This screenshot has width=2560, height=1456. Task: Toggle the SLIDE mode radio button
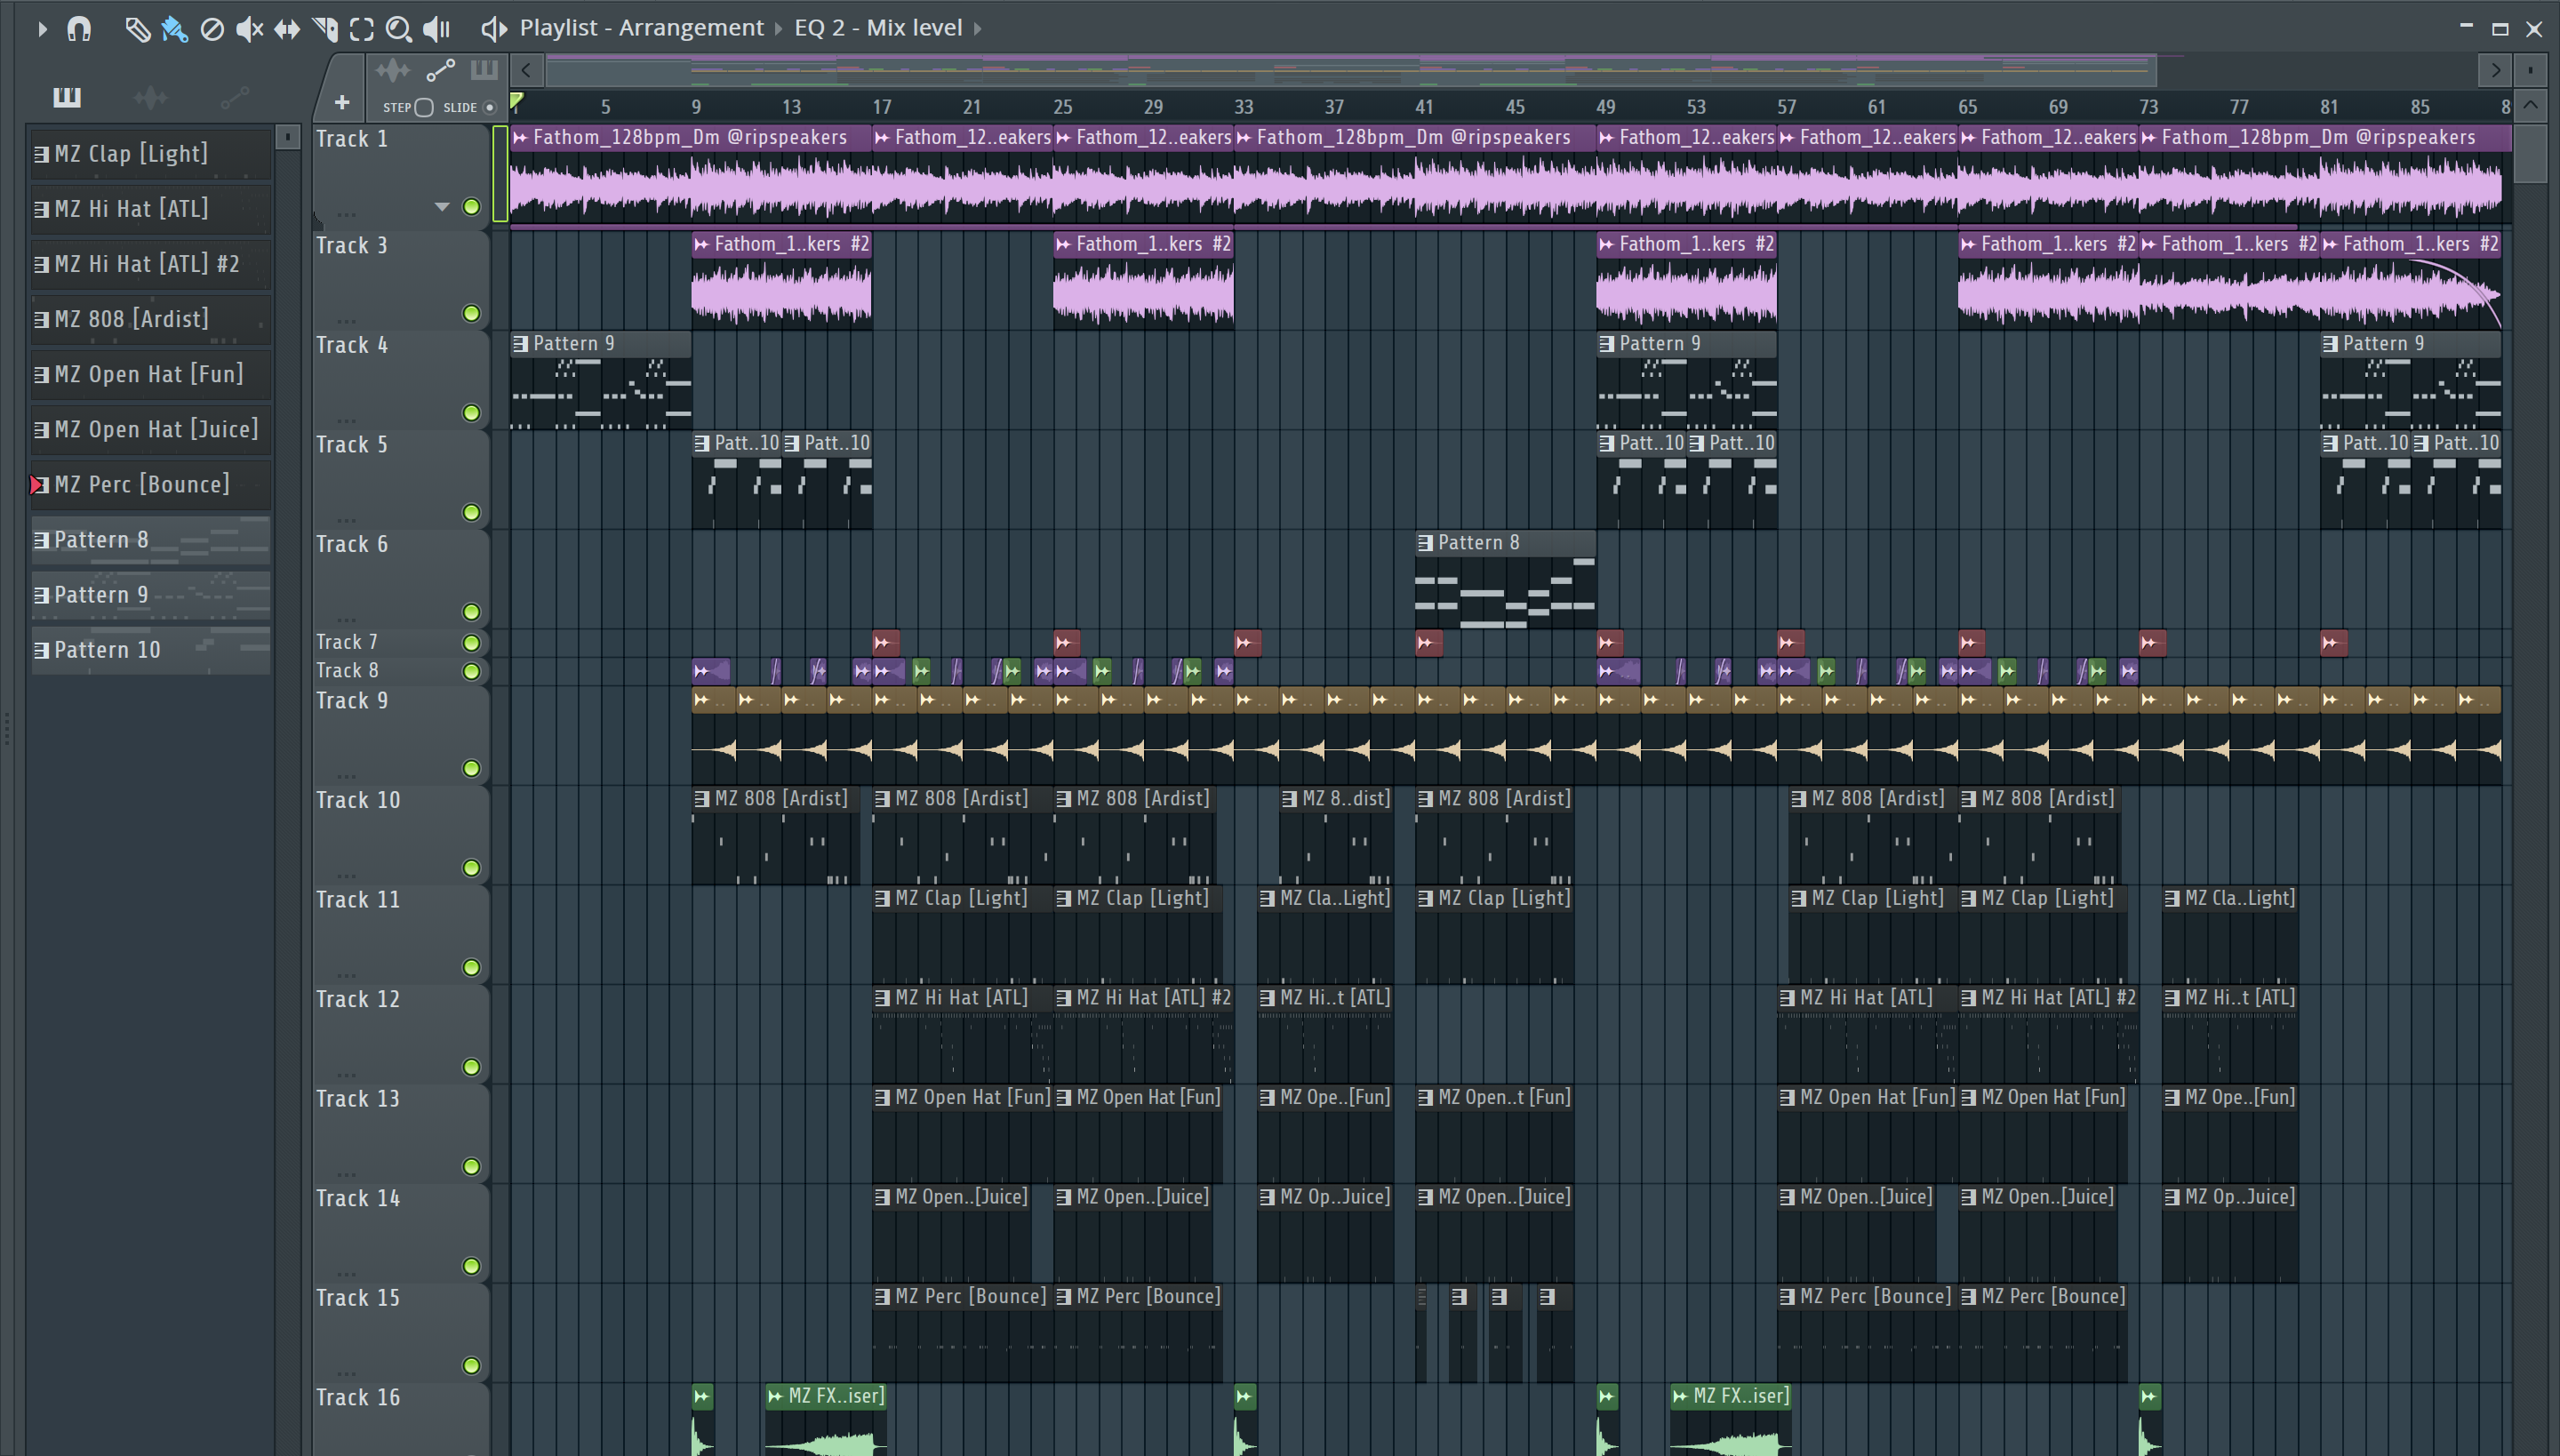pyautogui.click(x=489, y=107)
